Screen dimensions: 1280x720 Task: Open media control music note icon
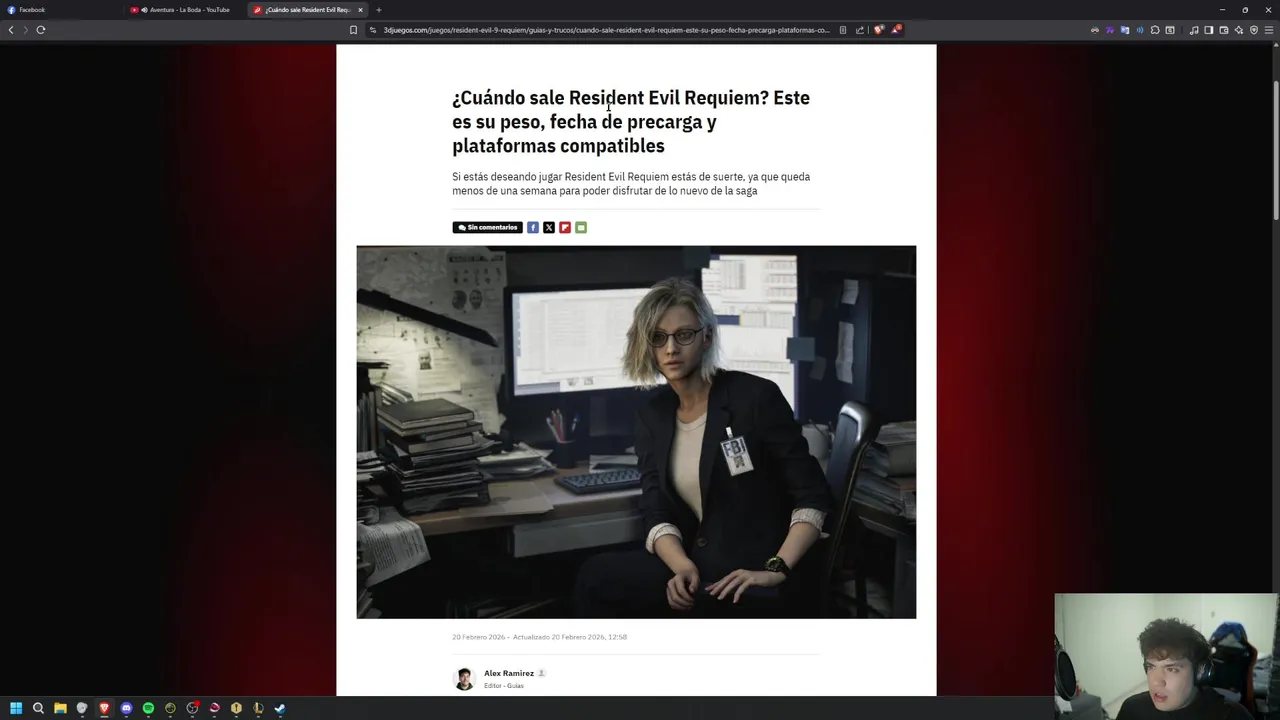click(1194, 30)
